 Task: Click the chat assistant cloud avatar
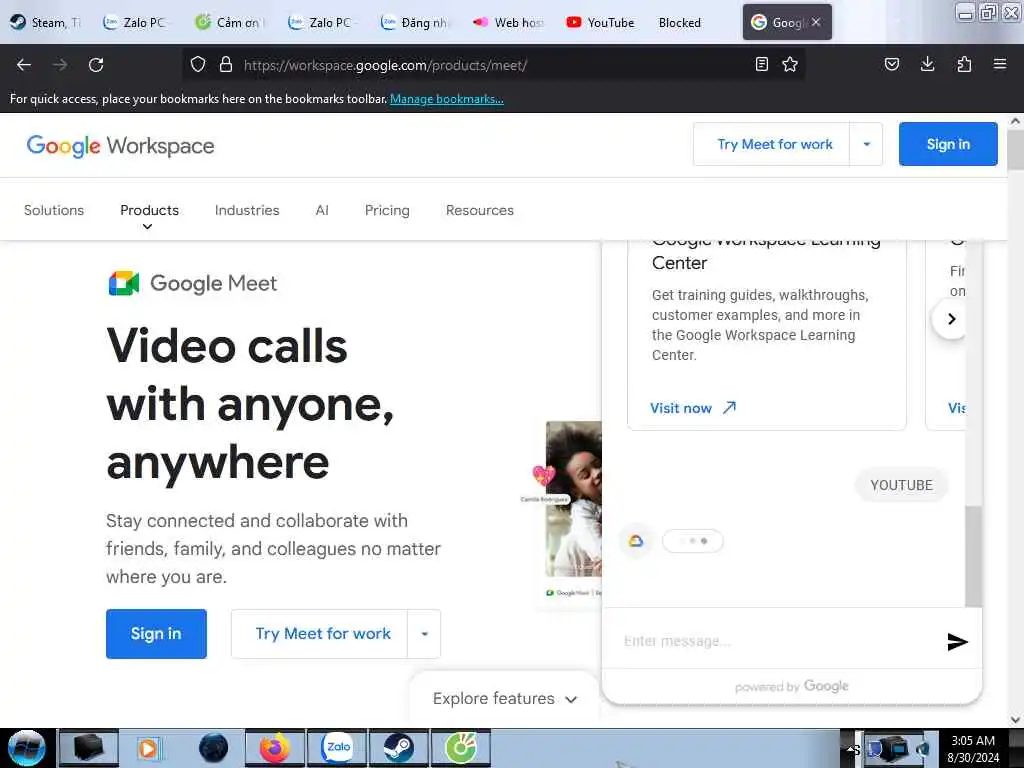pos(636,541)
